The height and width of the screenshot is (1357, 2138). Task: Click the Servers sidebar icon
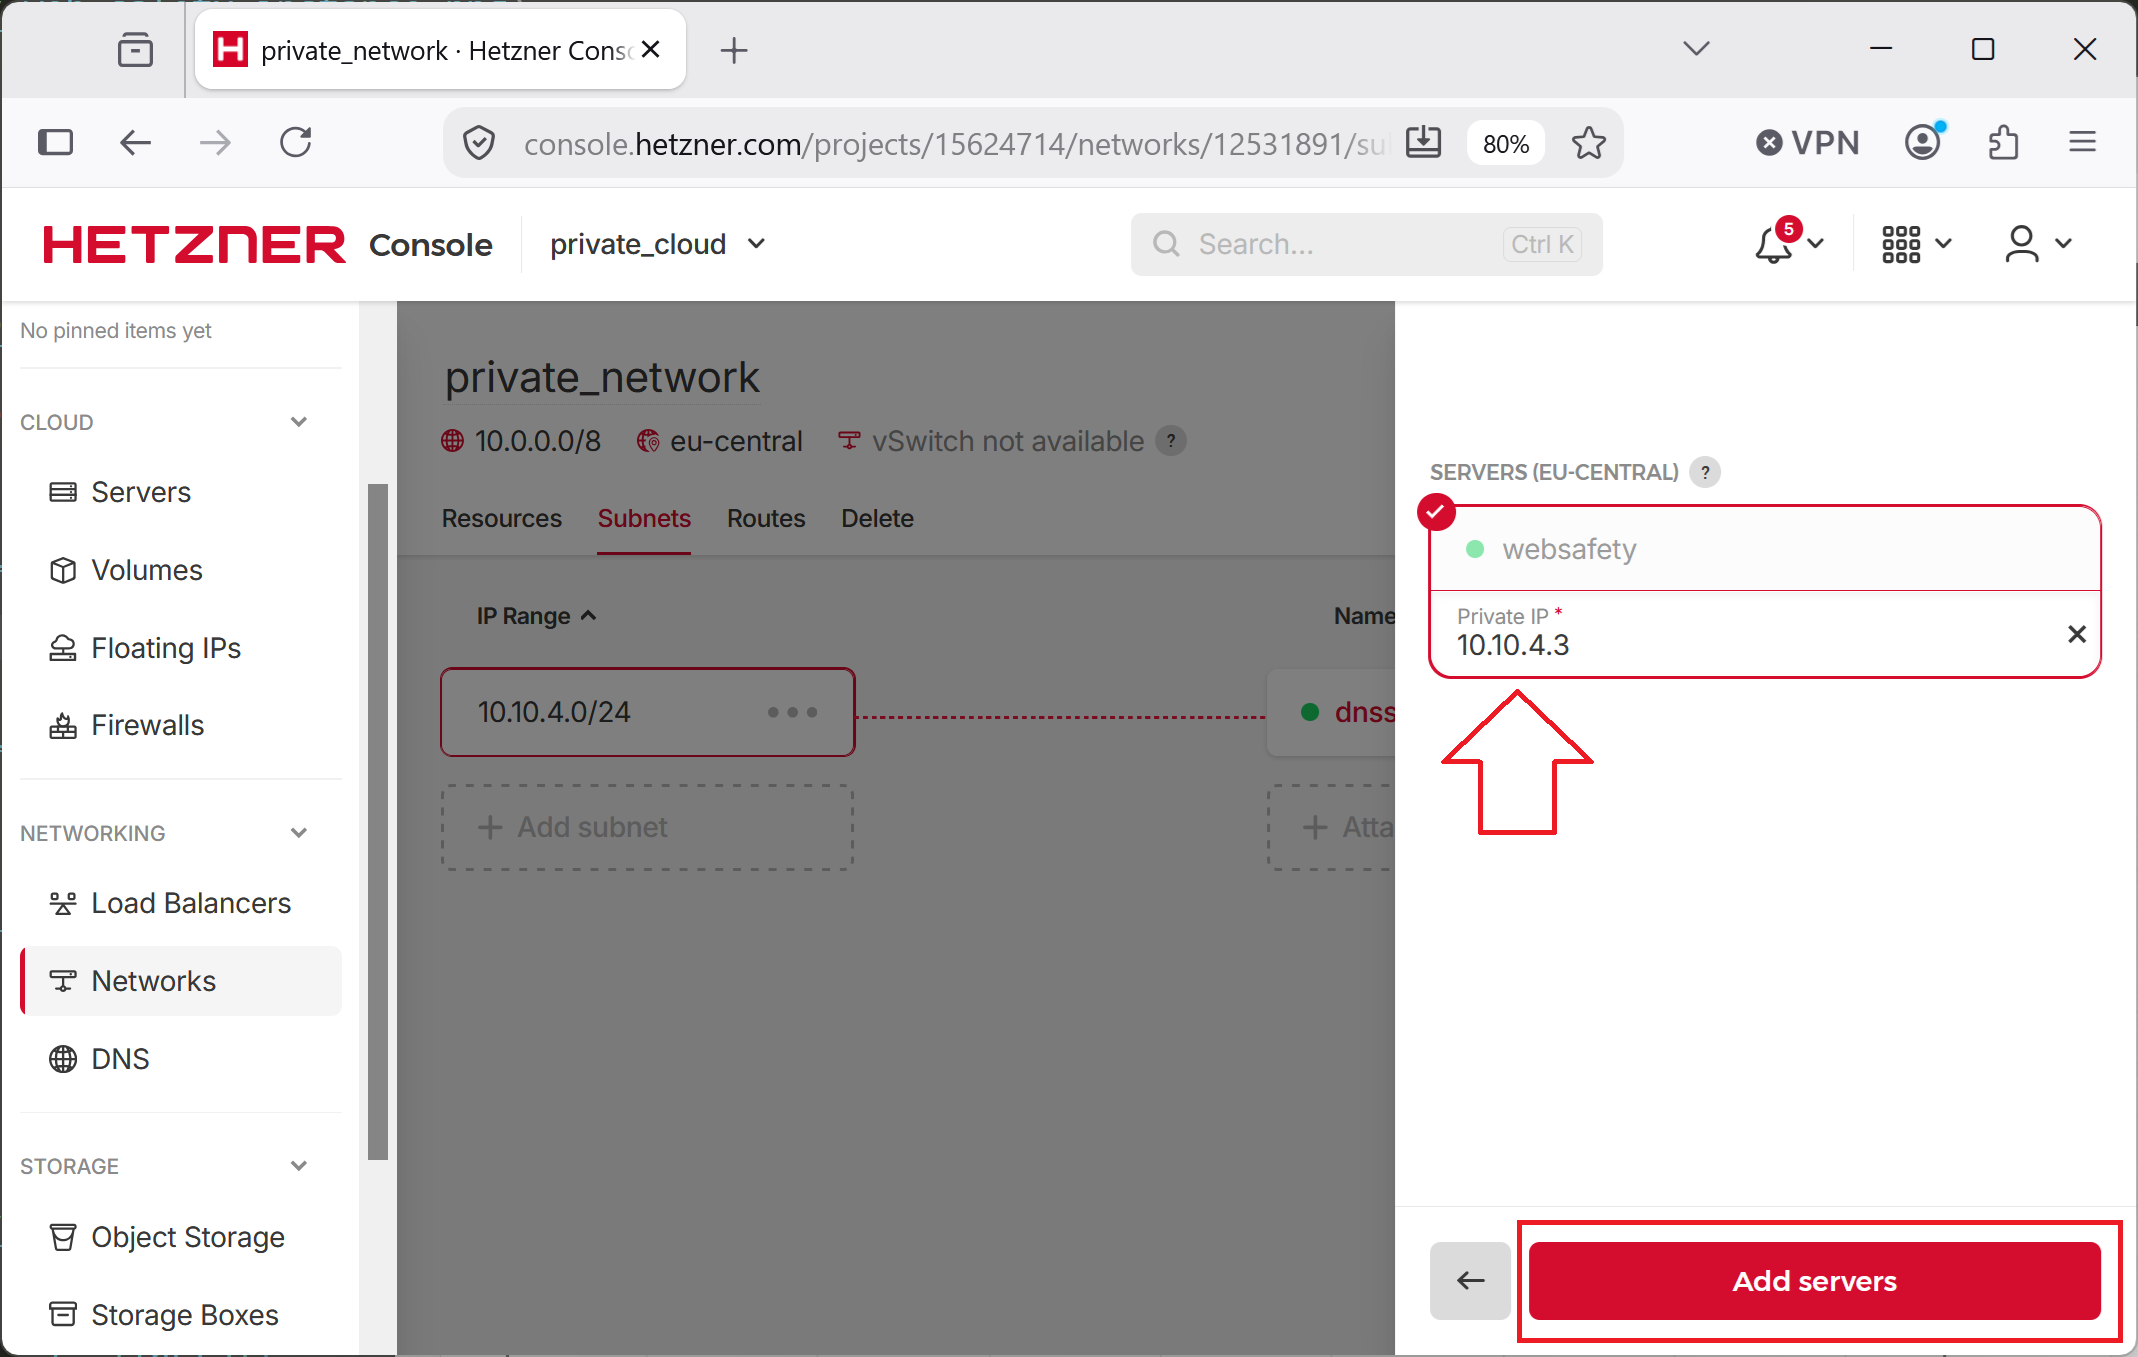(x=63, y=492)
